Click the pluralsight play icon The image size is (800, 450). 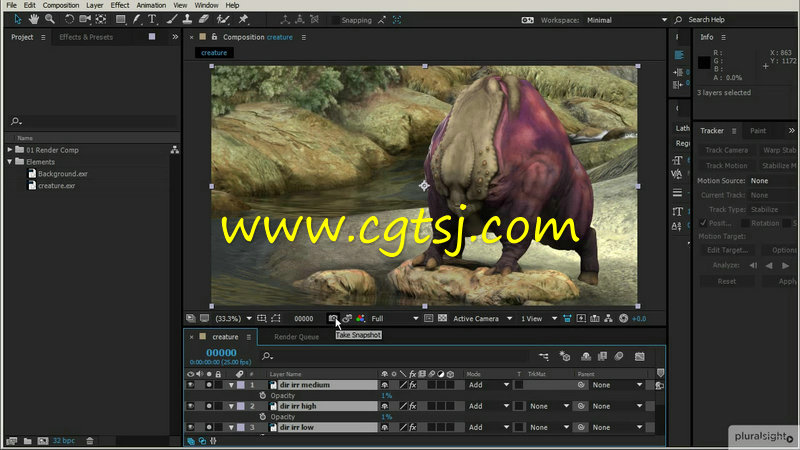[789, 438]
